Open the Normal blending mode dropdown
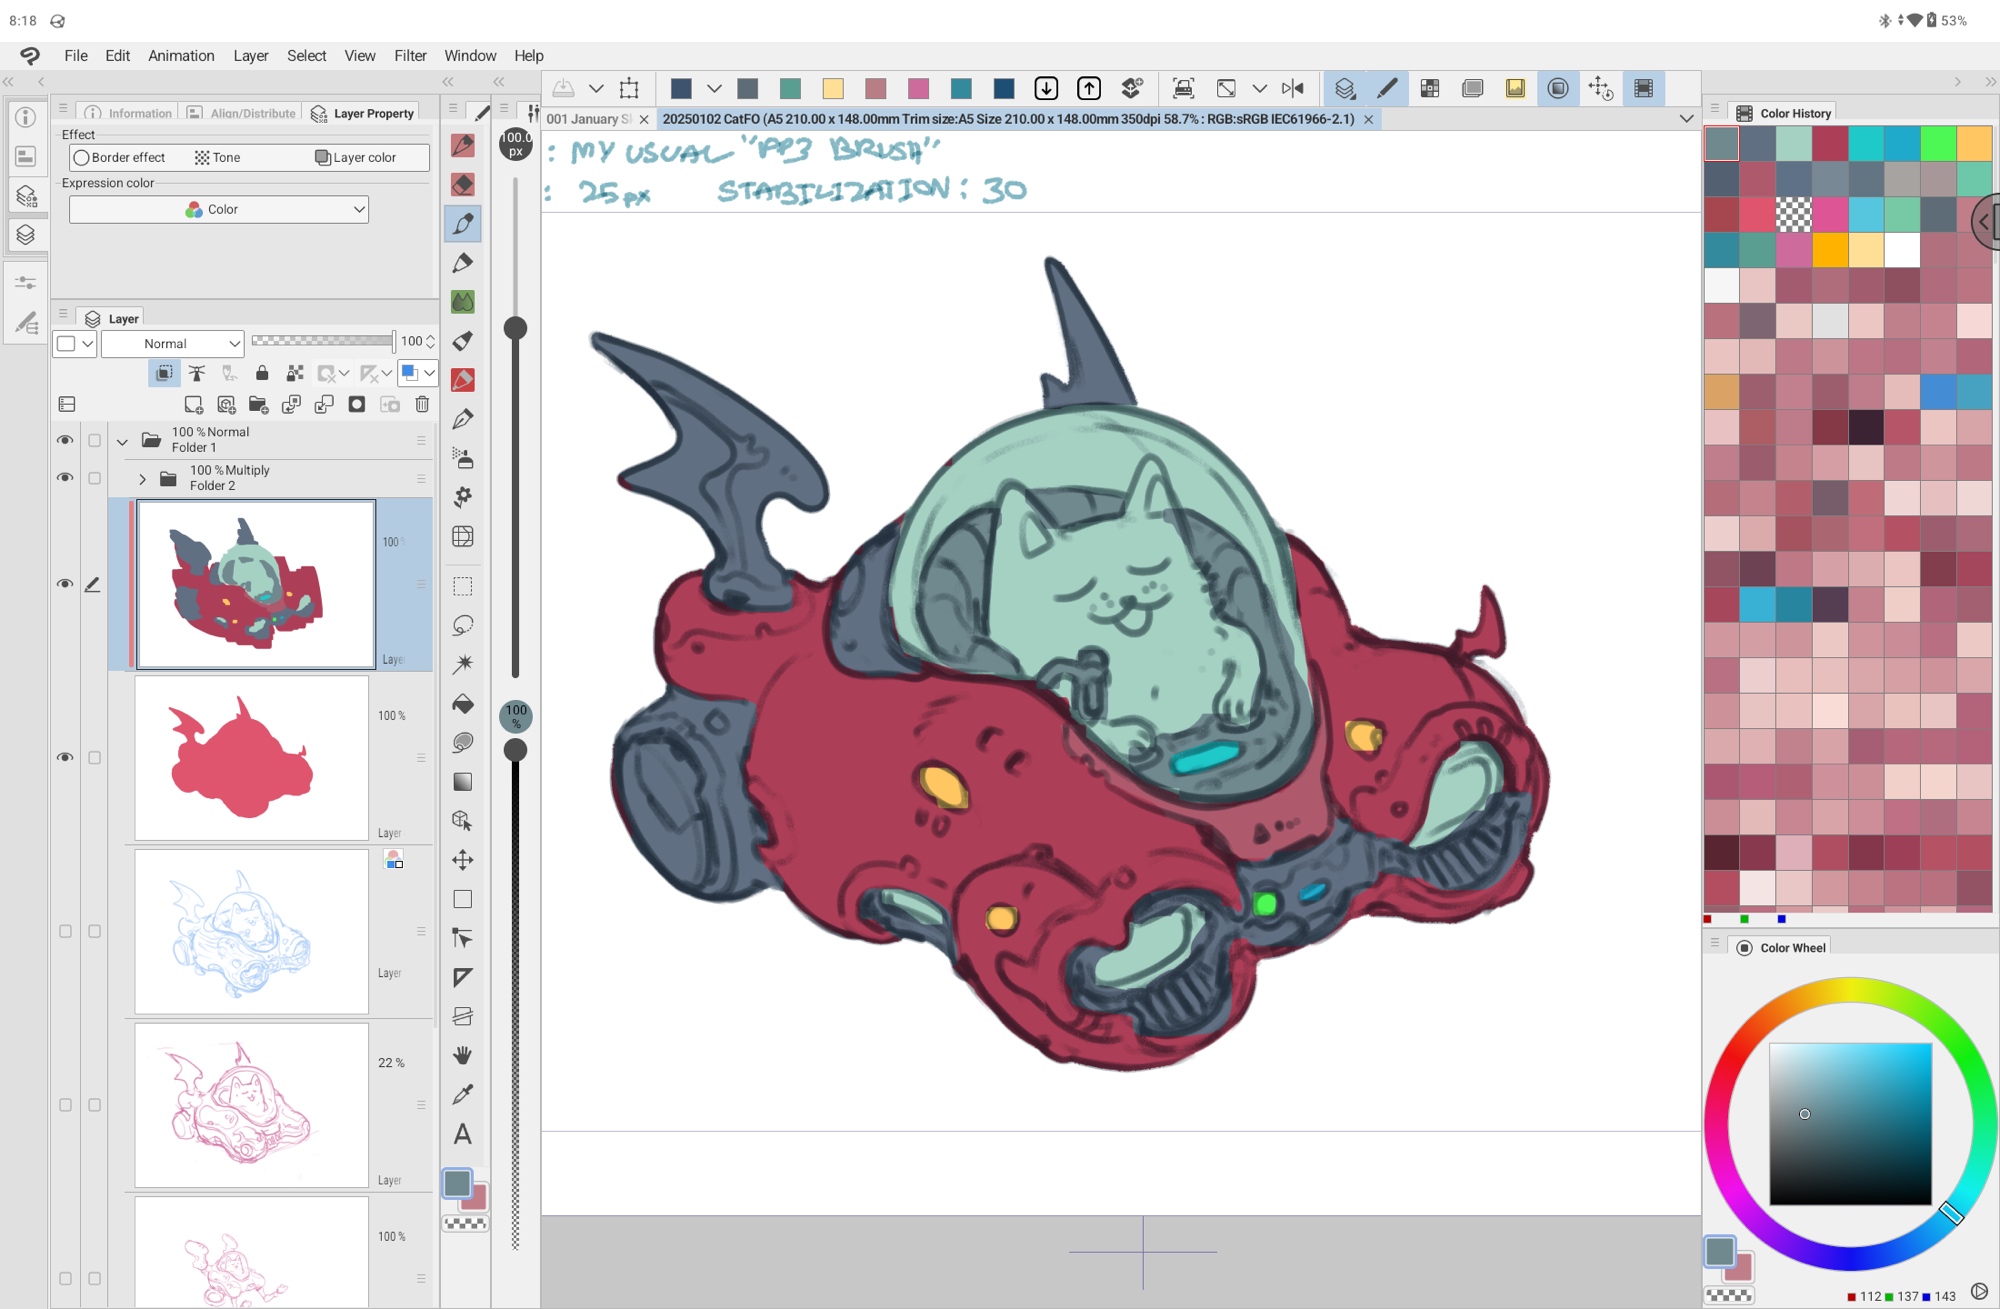Image resolution: width=2000 pixels, height=1309 pixels. click(x=173, y=343)
